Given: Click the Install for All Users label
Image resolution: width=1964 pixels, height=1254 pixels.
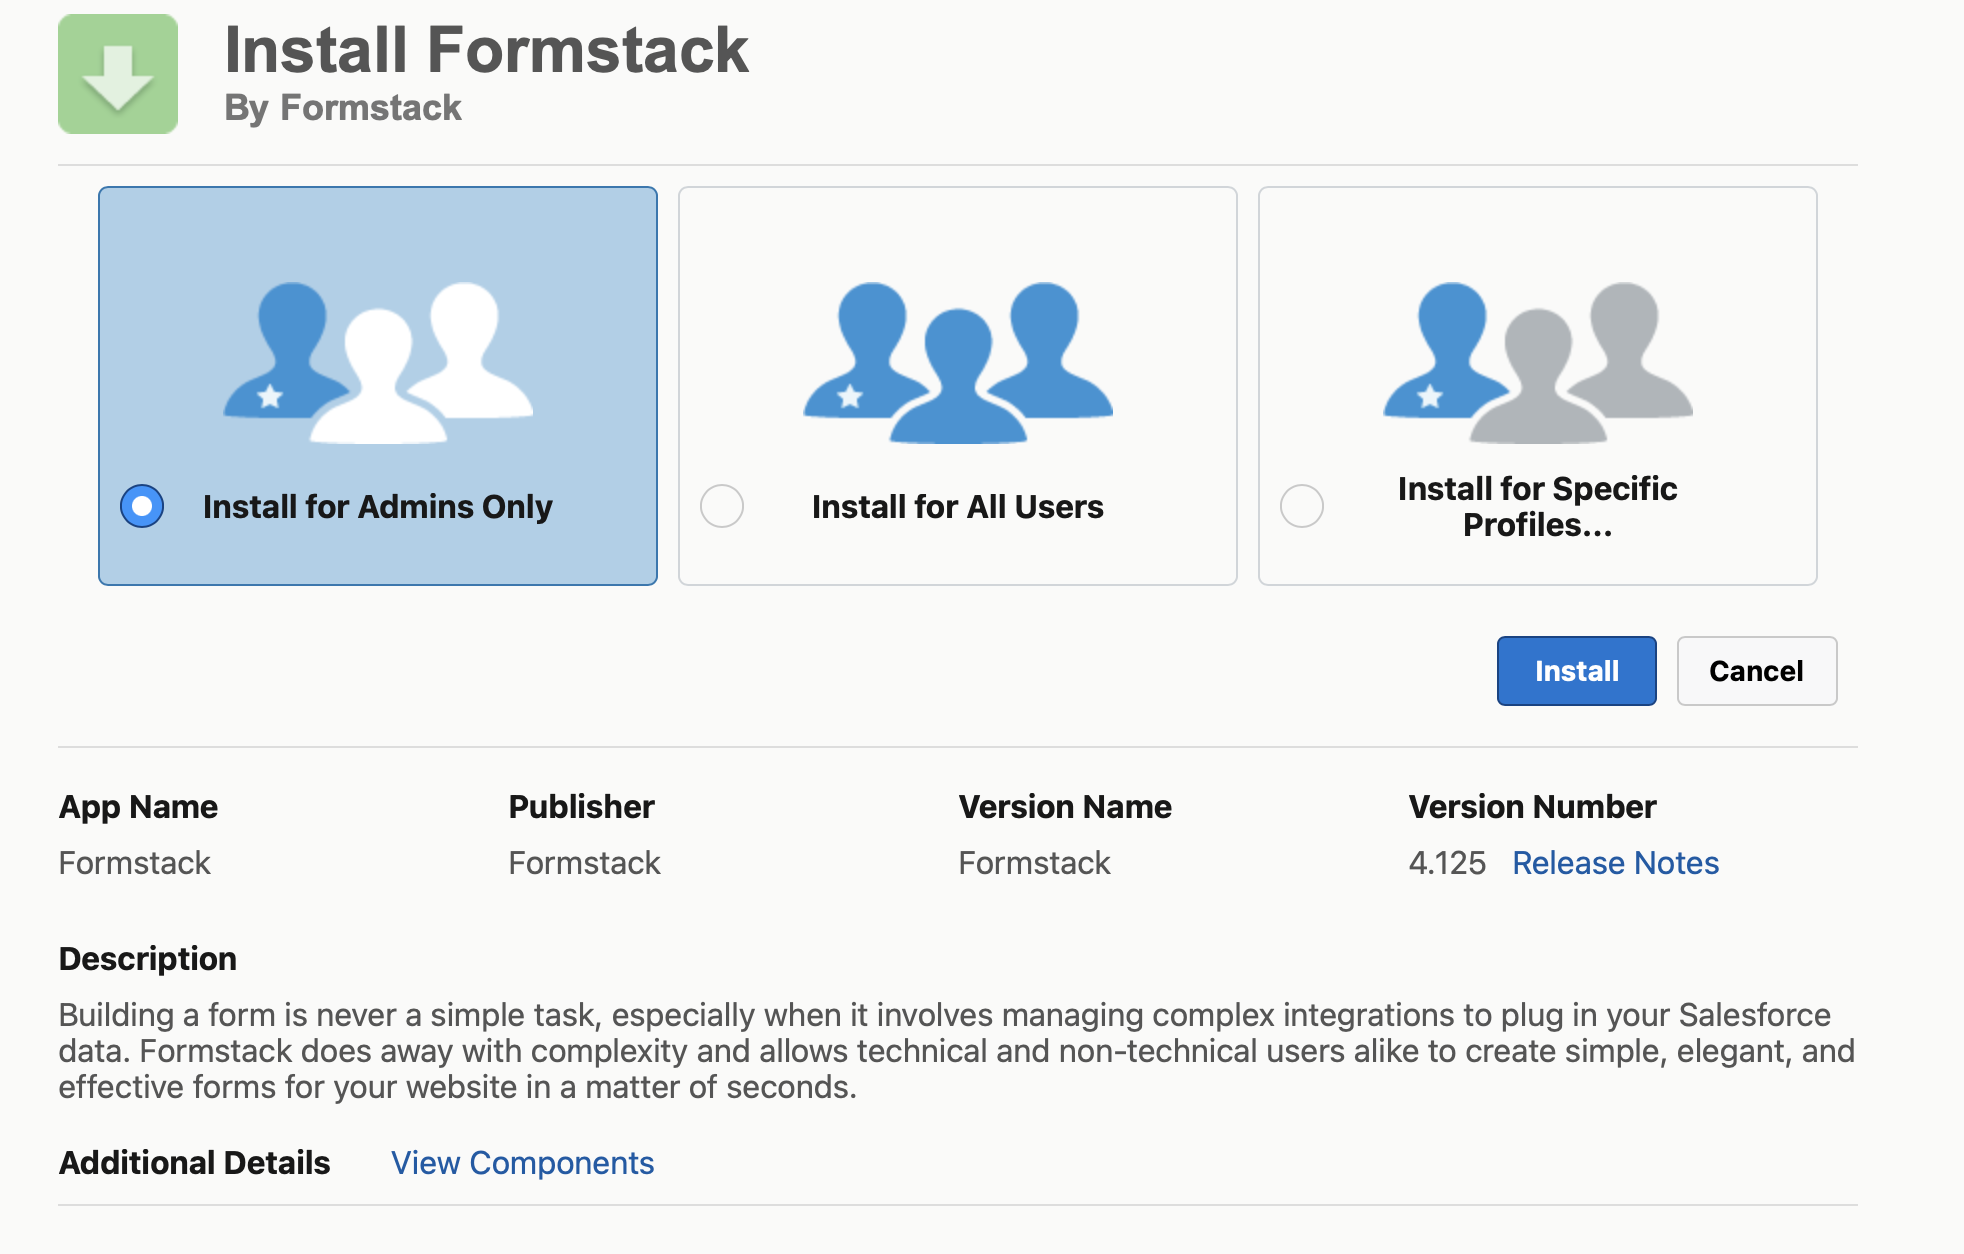Looking at the screenshot, I should coord(957,507).
